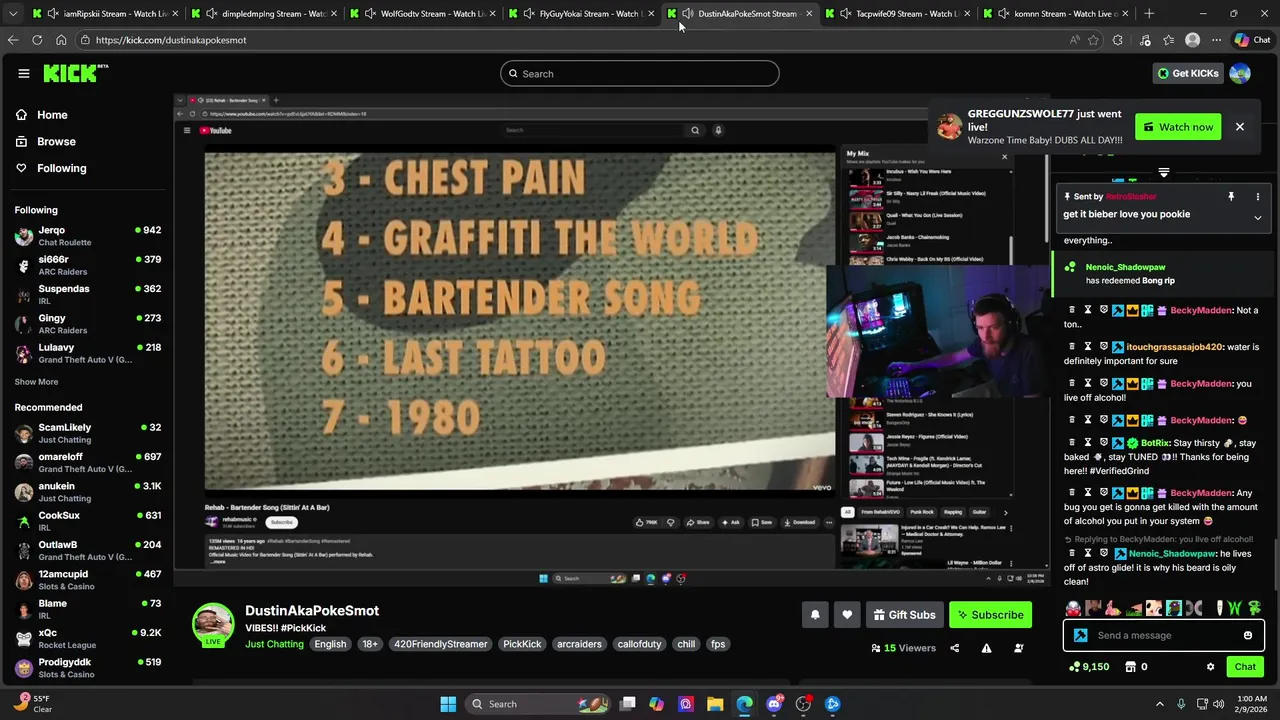Viewport: 1280px width, 720px height.
Task: Open Copilot Chat in browser toolbar
Action: [1252, 40]
